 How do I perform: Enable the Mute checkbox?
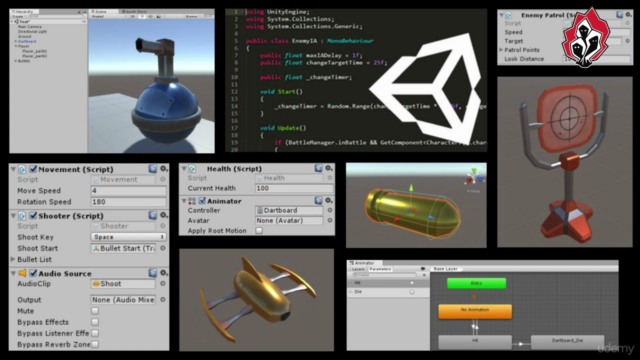95,311
